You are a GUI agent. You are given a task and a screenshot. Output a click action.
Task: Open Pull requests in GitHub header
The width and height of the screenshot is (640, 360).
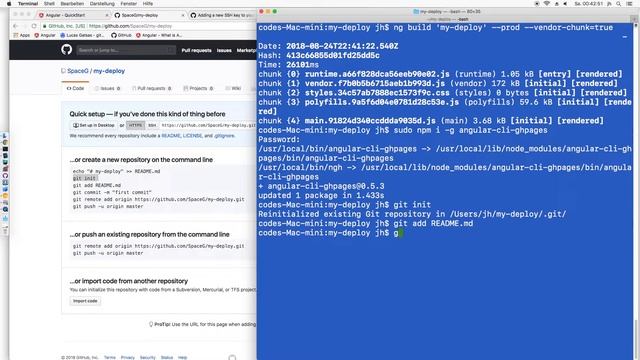click(x=196, y=50)
